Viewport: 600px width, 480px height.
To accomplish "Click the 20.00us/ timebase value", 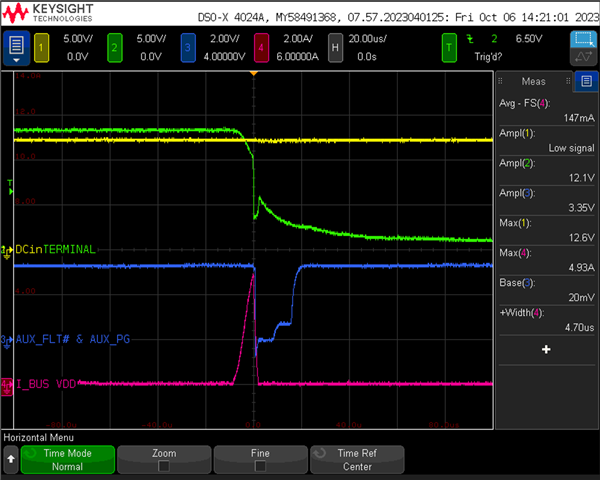I will click(x=367, y=39).
